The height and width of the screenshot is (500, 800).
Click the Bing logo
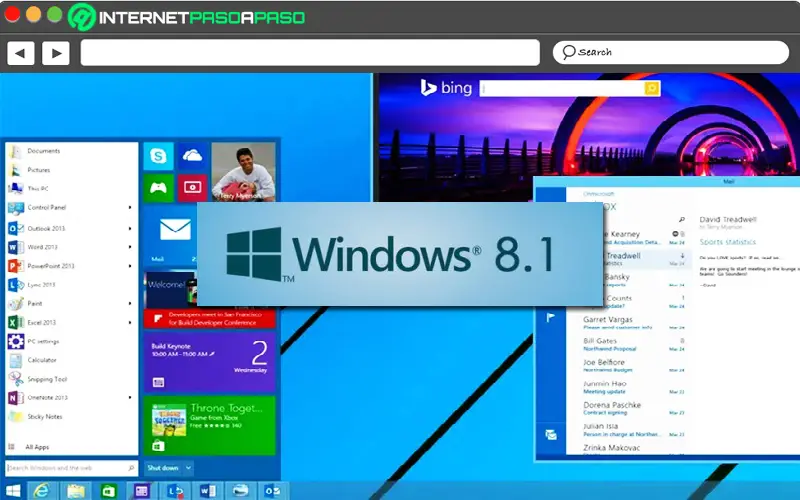pyautogui.click(x=446, y=88)
